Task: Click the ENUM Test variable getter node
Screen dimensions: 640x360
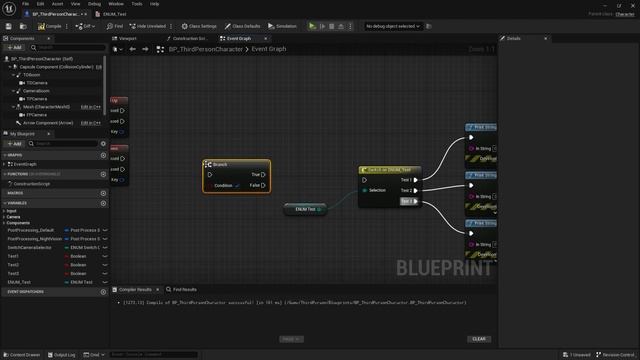Action: point(305,209)
